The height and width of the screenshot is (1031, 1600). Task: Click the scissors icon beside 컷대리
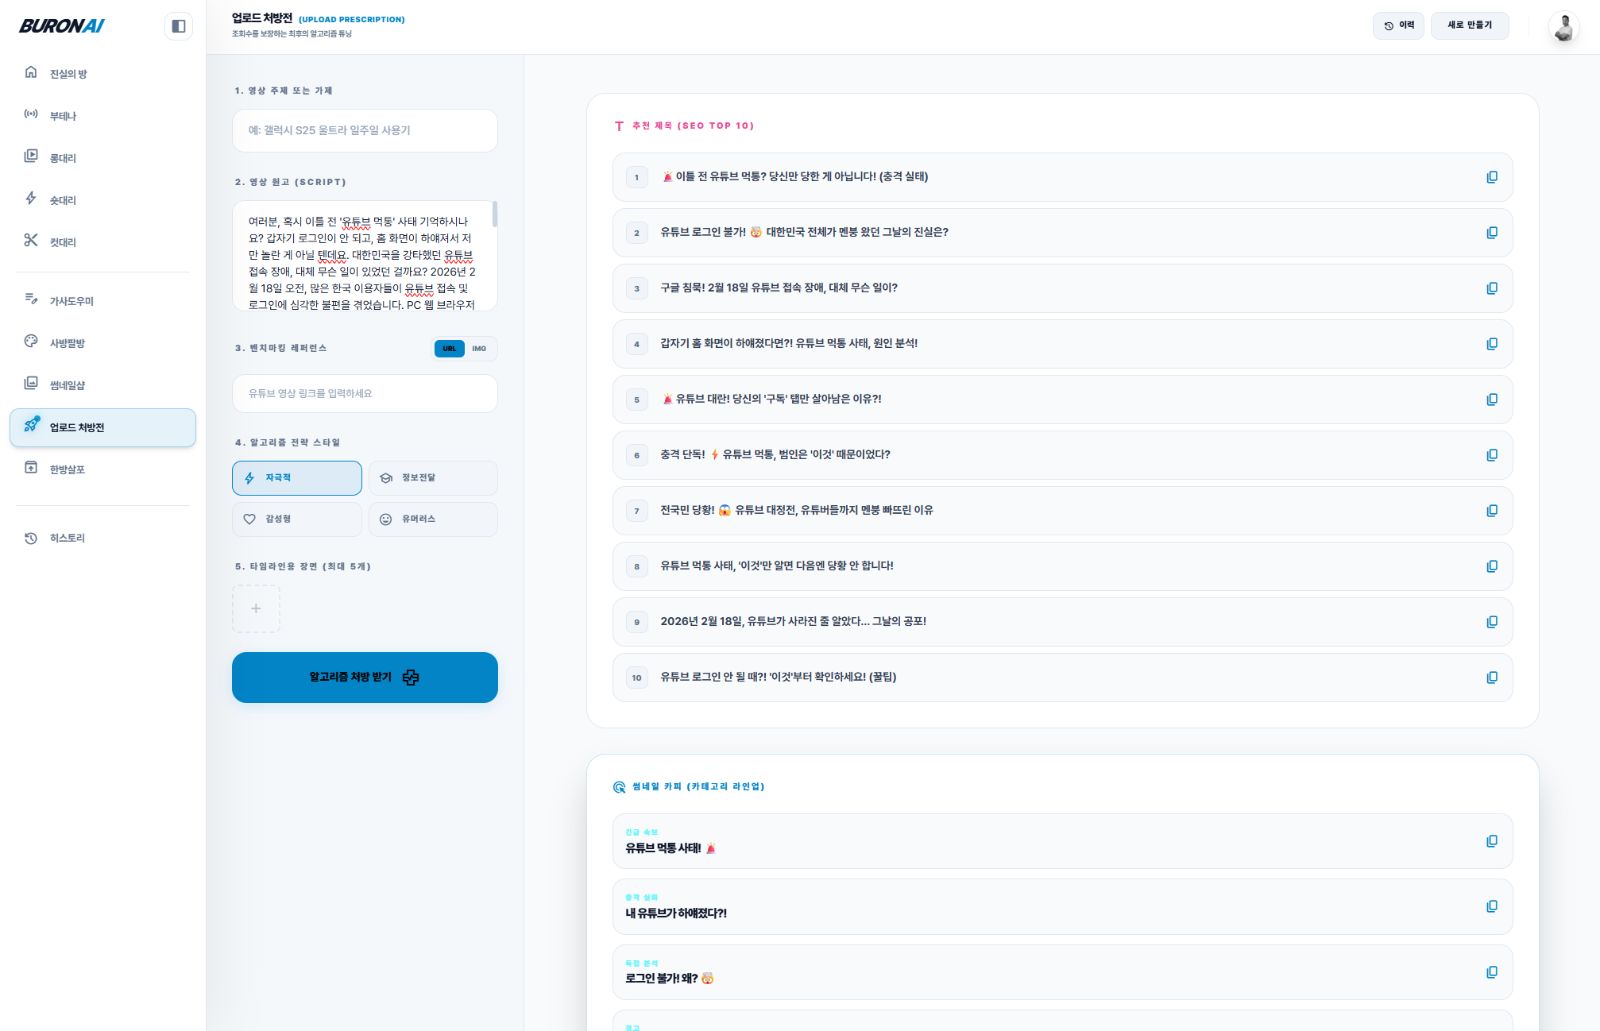[31, 241]
